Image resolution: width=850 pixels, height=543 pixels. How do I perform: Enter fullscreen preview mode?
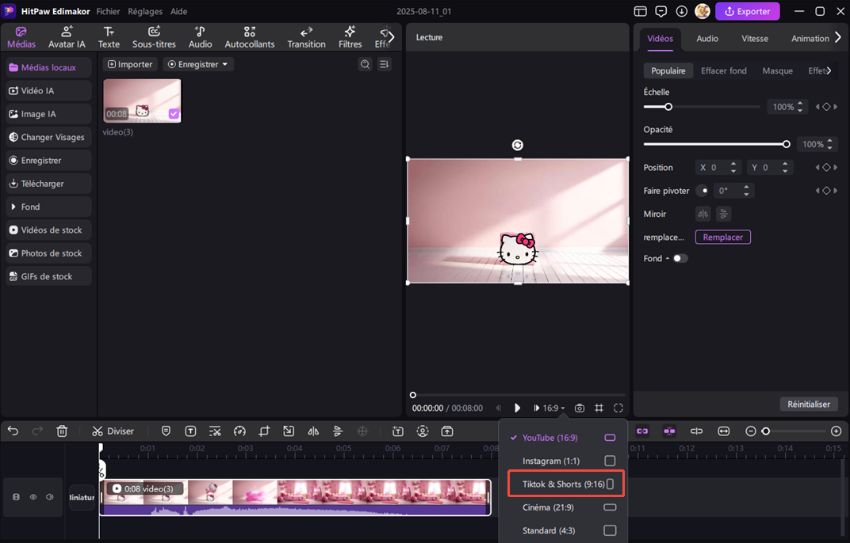(x=618, y=408)
